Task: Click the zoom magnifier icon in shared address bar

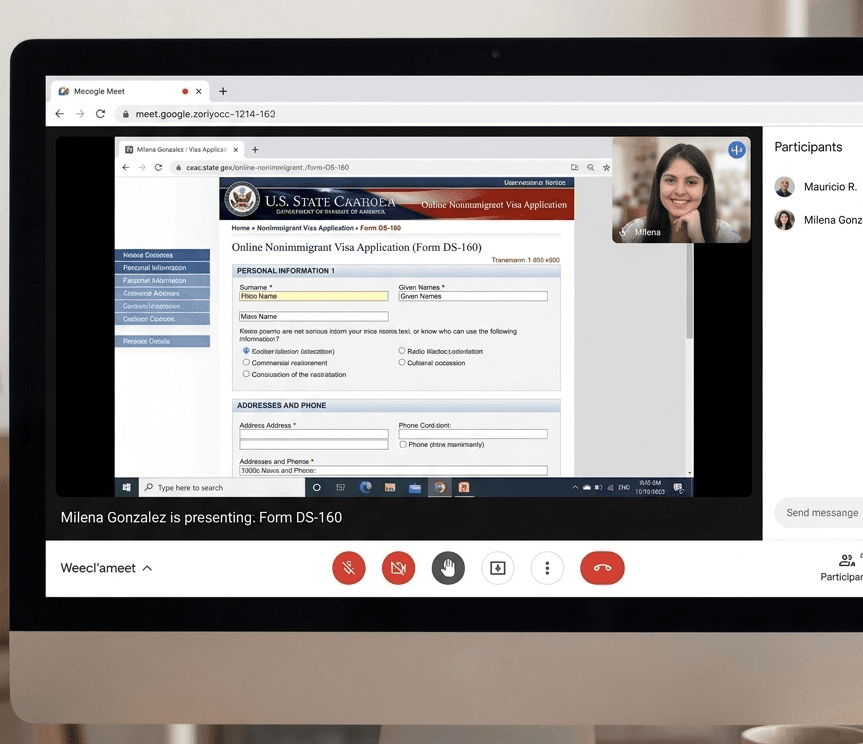Action: tap(590, 167)
